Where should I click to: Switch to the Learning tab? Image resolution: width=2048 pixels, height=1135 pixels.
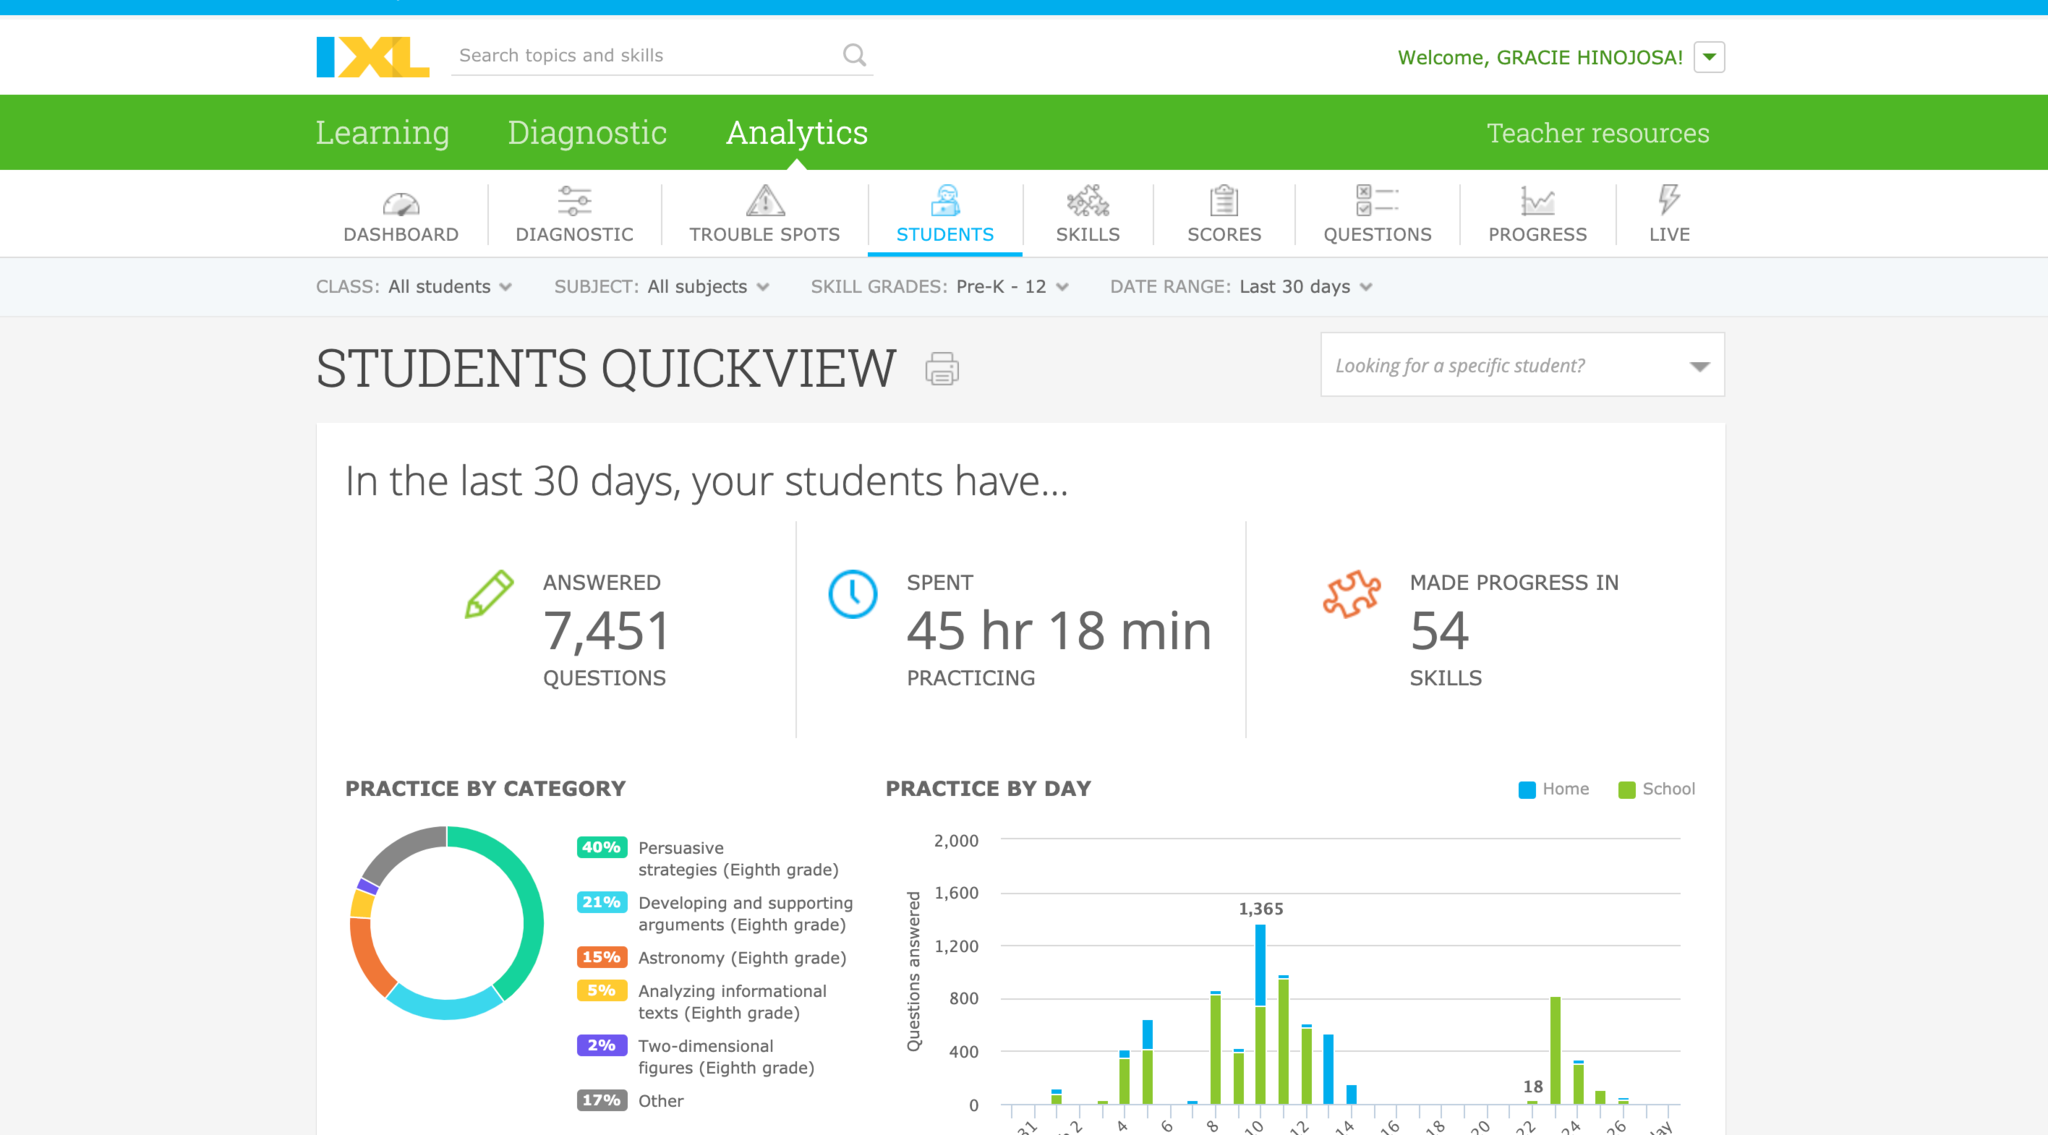click(x=382, y=133)
